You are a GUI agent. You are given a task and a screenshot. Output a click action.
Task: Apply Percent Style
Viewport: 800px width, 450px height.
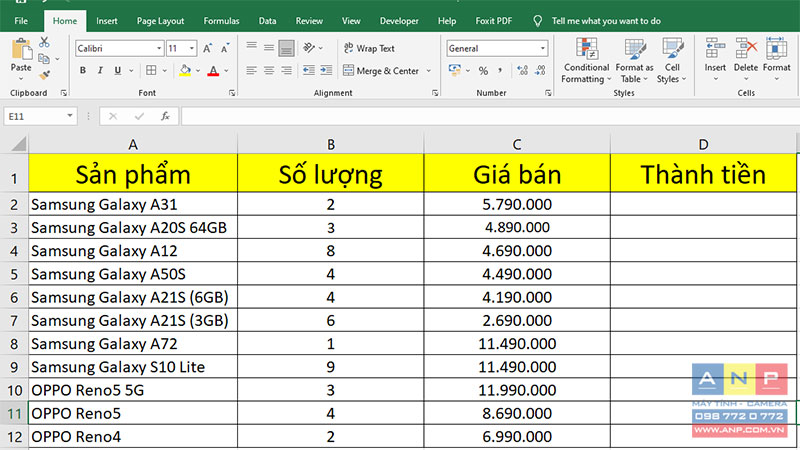(483, 71)
